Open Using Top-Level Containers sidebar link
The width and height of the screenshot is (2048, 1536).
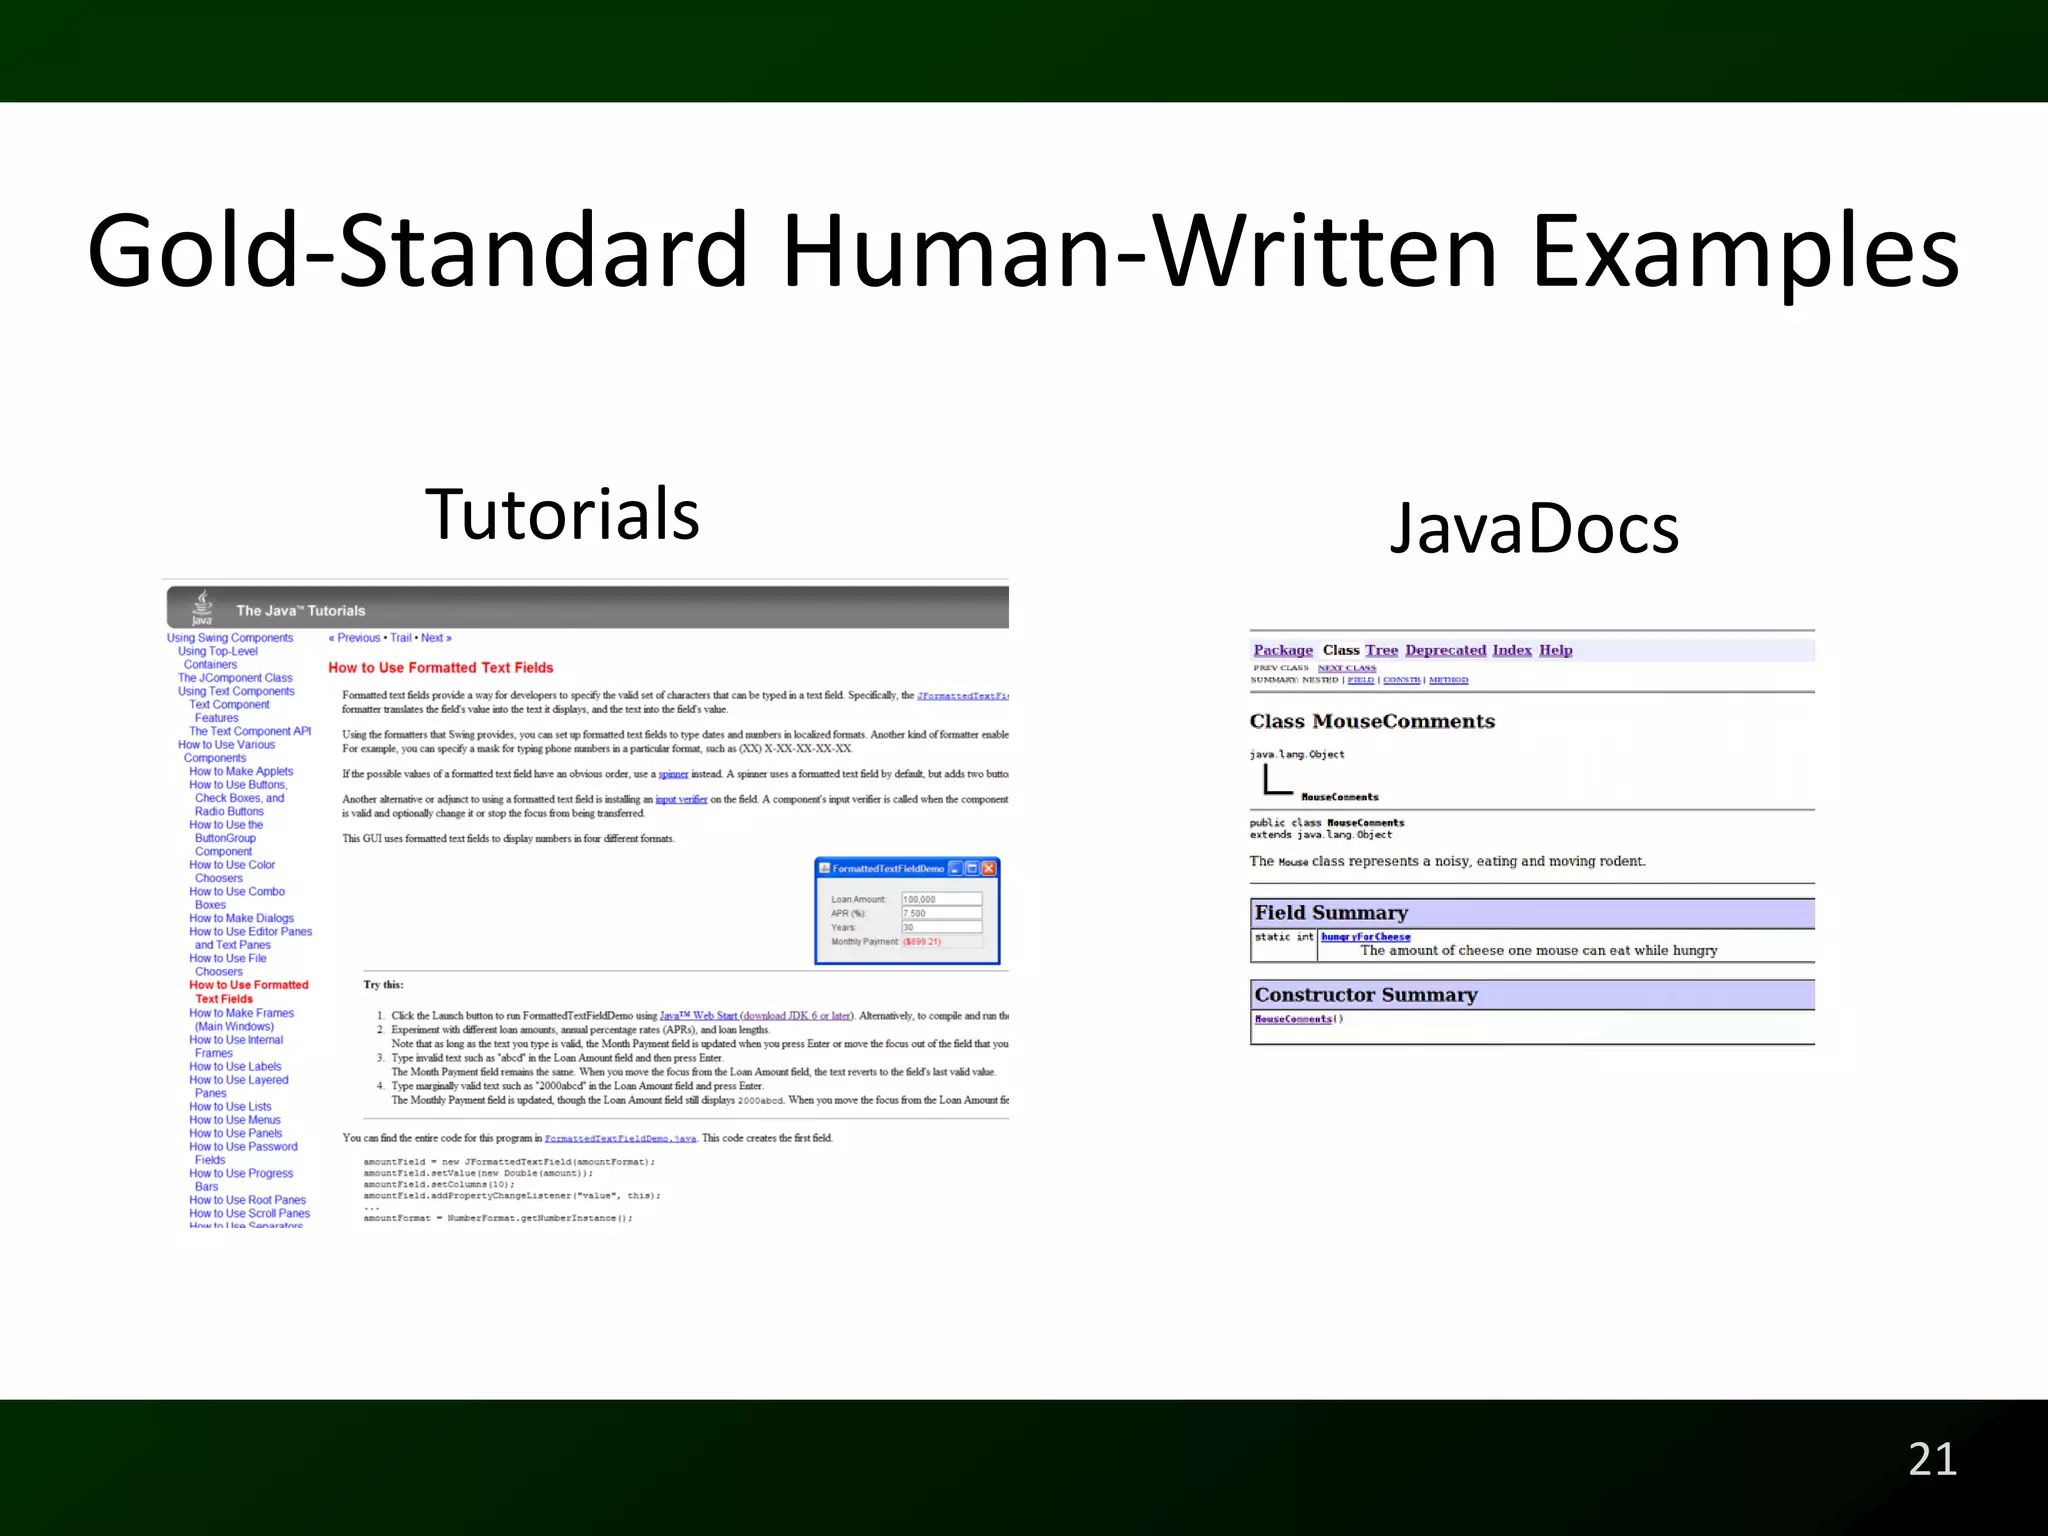[217, 658]
